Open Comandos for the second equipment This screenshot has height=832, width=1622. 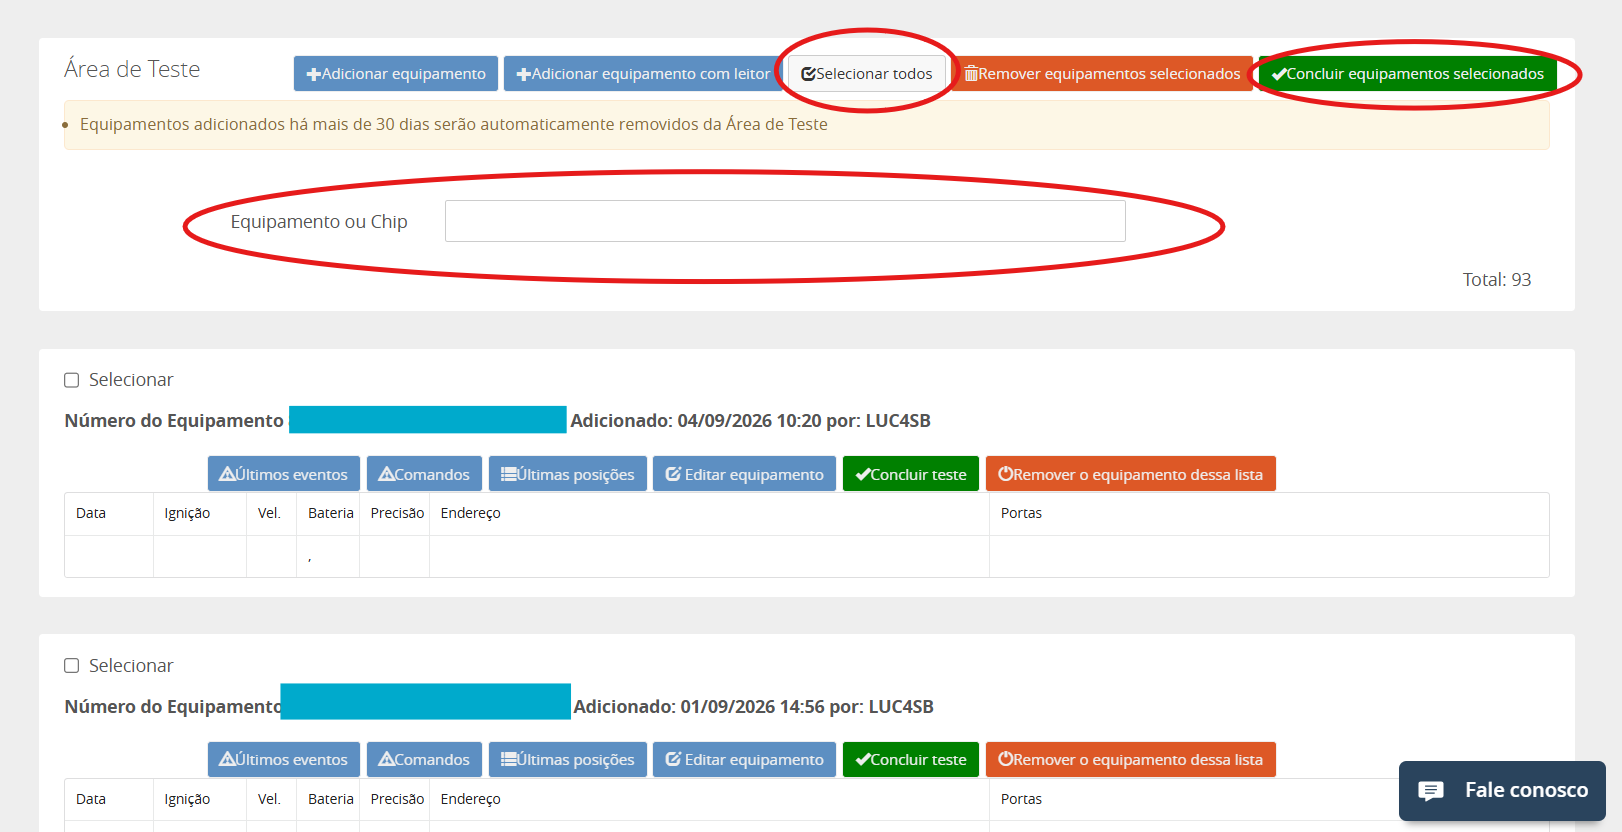click(424, 759)
